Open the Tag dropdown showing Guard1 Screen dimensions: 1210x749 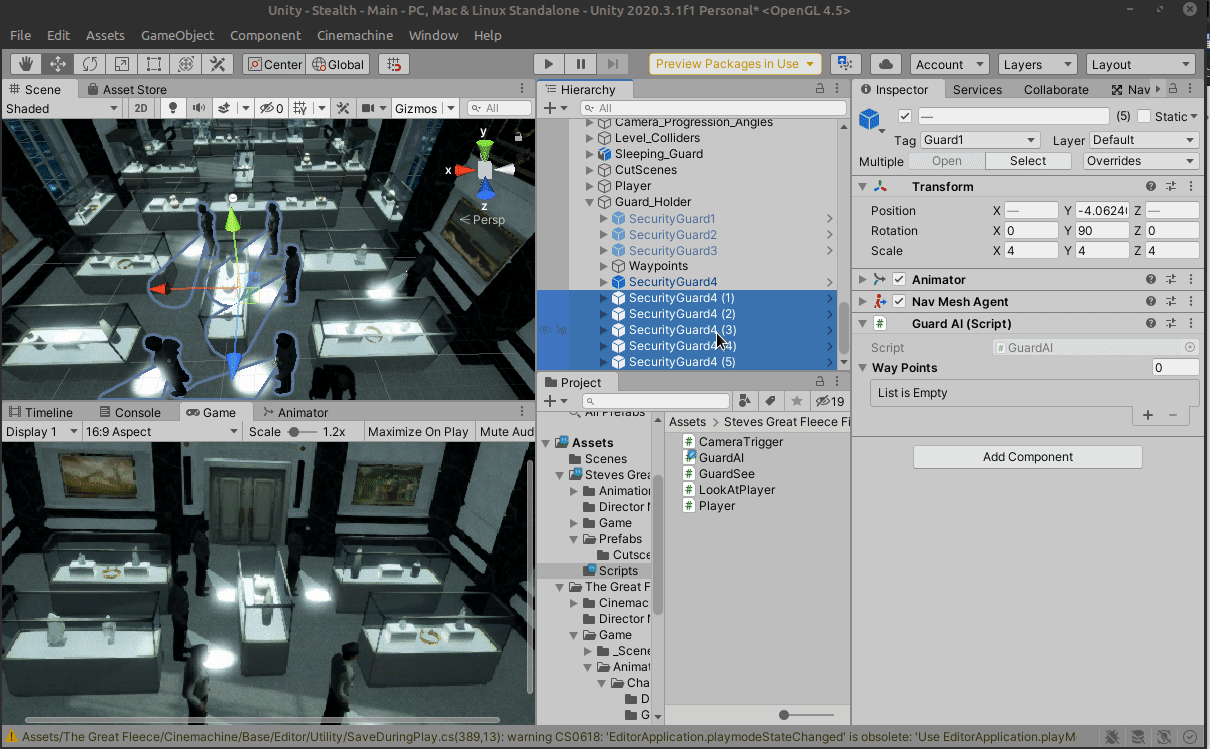pos(979,141)
